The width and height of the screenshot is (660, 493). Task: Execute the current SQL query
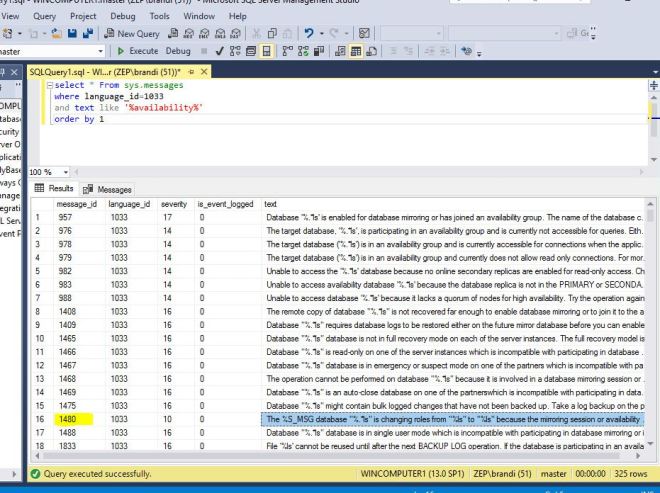pyautogui.click(x=138, y=50)
